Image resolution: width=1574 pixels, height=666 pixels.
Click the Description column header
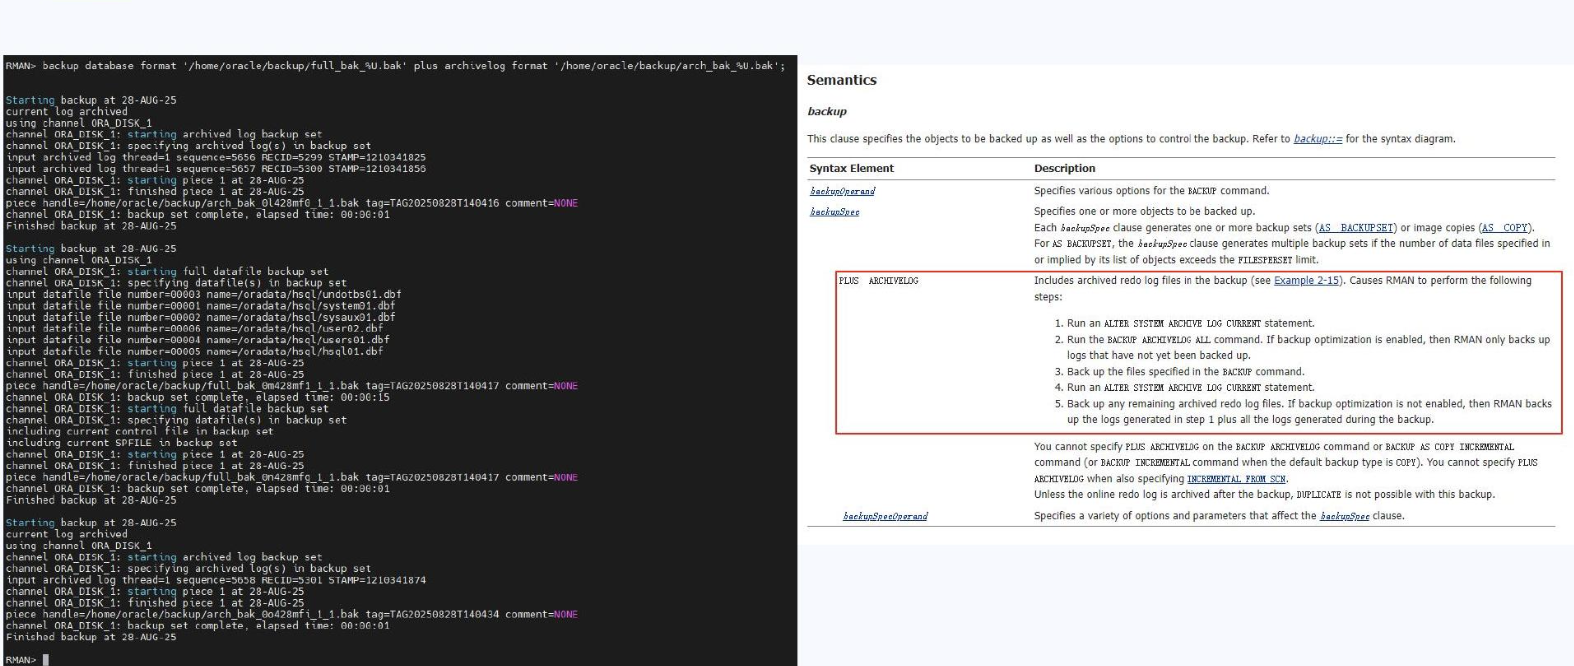pyautogui.click(x=1064, y=168)
